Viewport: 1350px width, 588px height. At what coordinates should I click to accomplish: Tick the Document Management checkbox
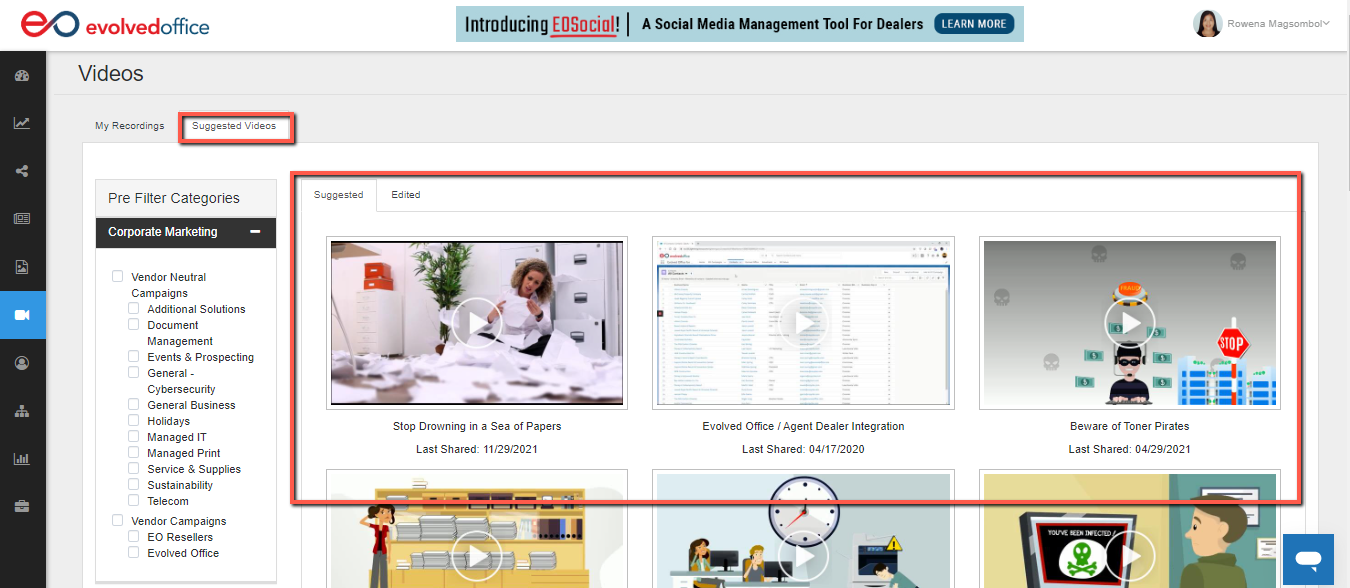click(134, 325)
